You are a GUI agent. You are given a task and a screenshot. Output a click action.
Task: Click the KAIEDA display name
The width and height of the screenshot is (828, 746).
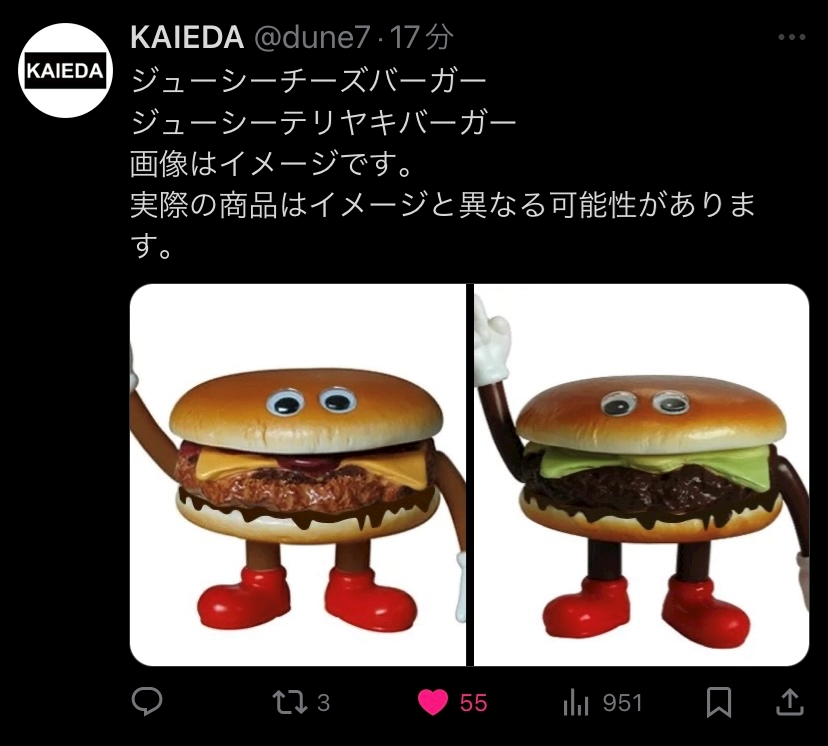click(187, 37)
